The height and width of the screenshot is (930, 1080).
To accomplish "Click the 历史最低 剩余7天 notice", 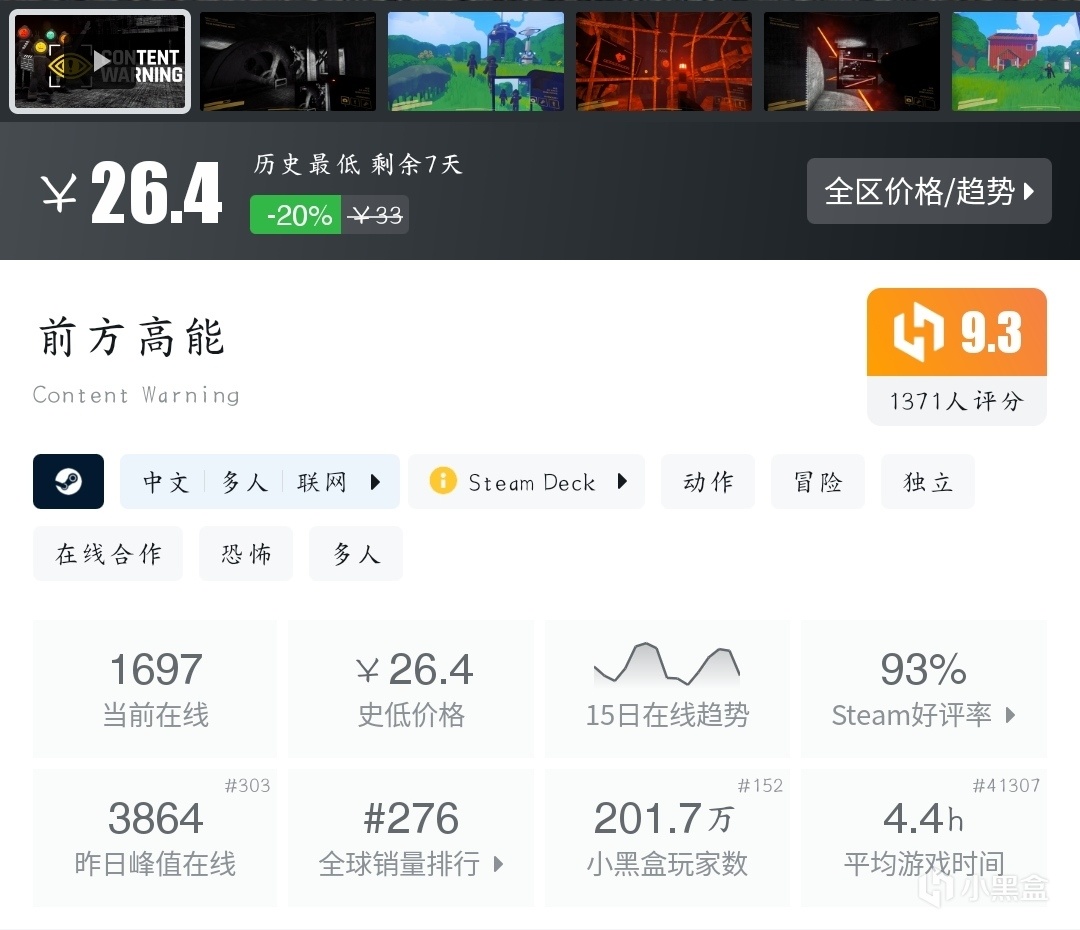I will [x=357, y=164].
